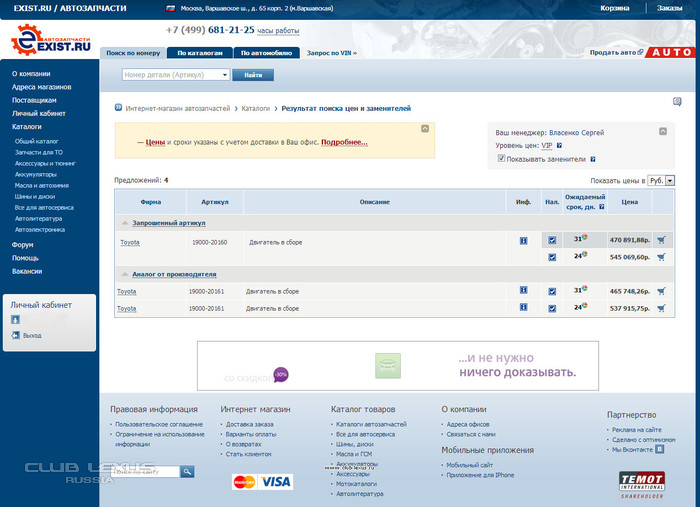
Task: Click the print icon at top right of page
Action: pyautogui.click(x=677, y=102)
